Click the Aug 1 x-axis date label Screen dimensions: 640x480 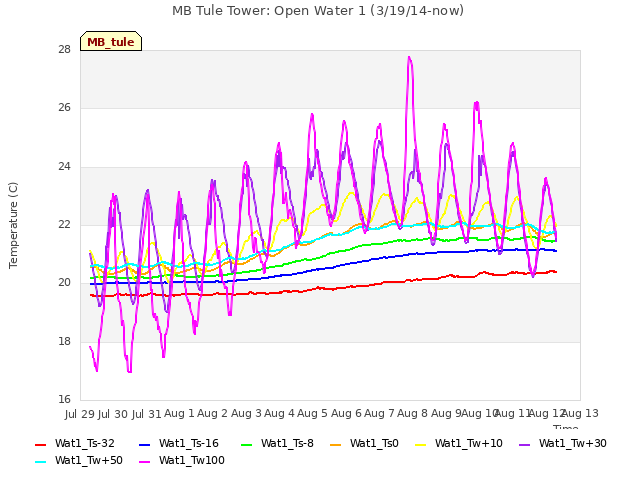pos(179,414)
